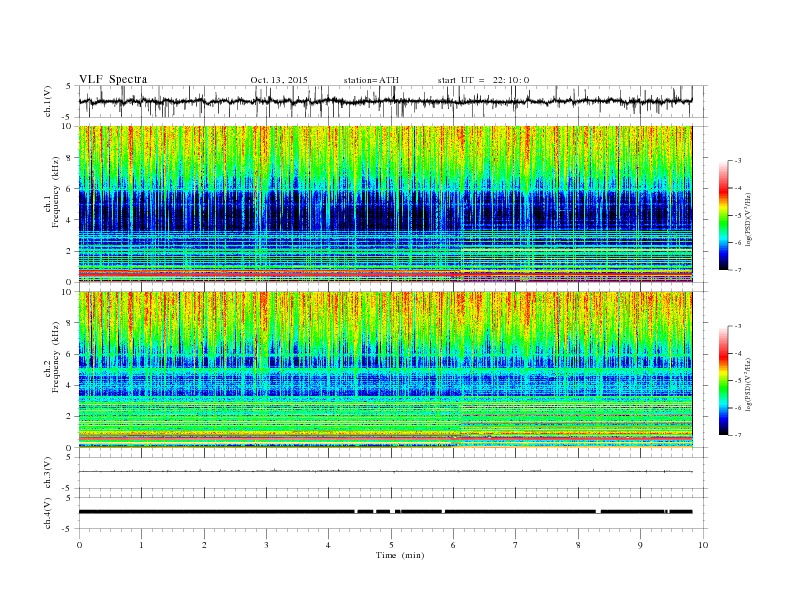
Task: Select the date text "Oct. 13, 2015"
Action: click(279, 80)
